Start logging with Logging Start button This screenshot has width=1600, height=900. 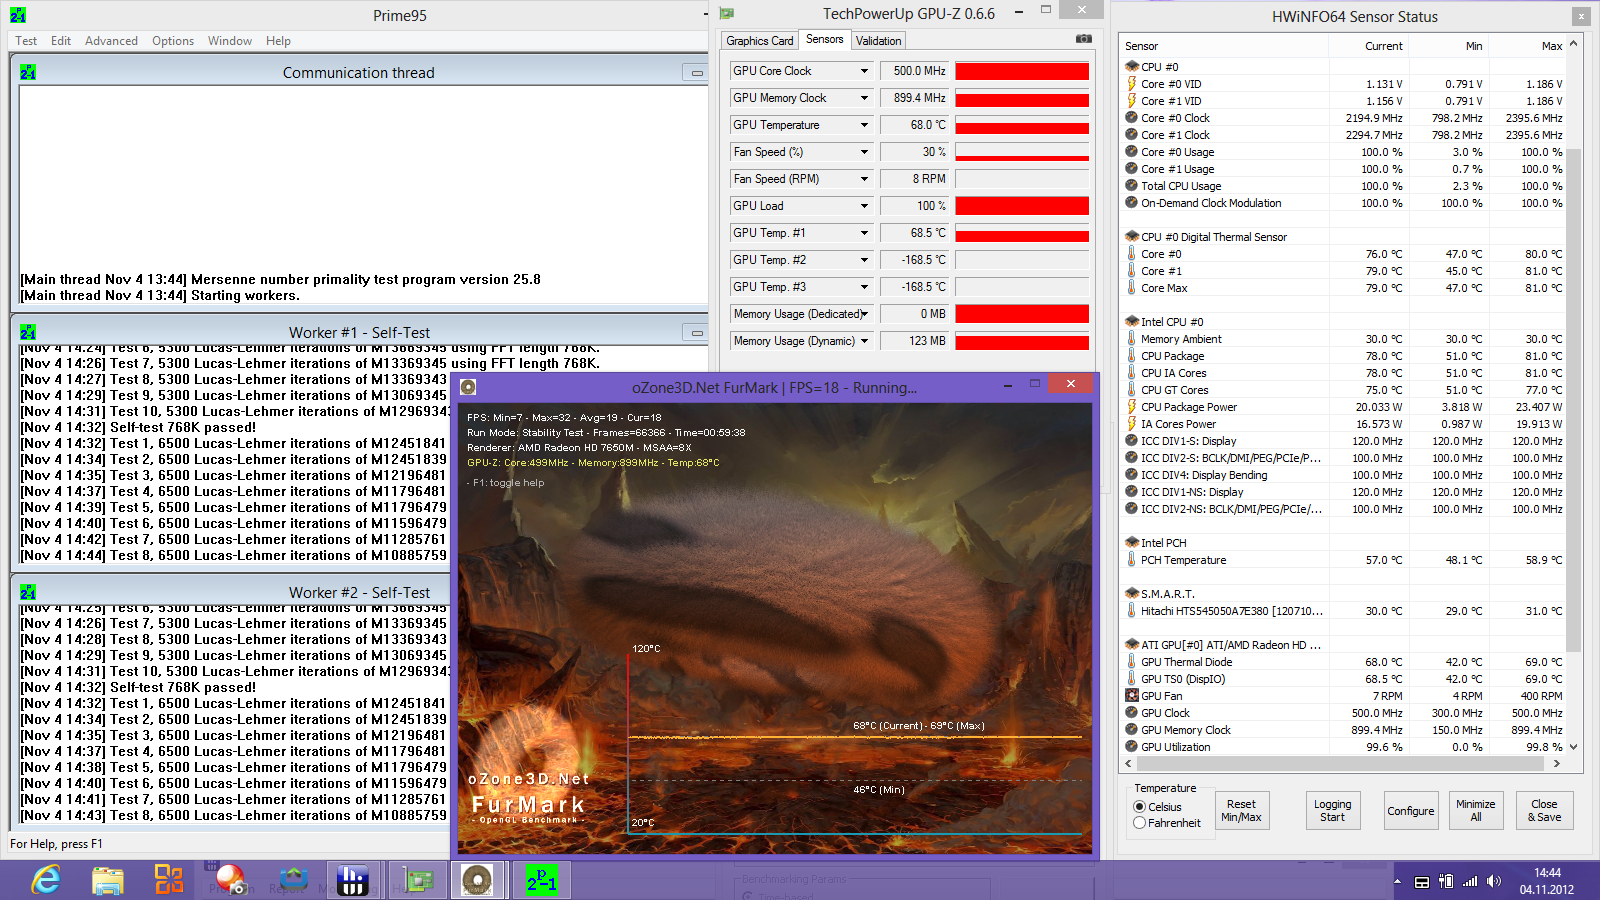(1332, 811)
